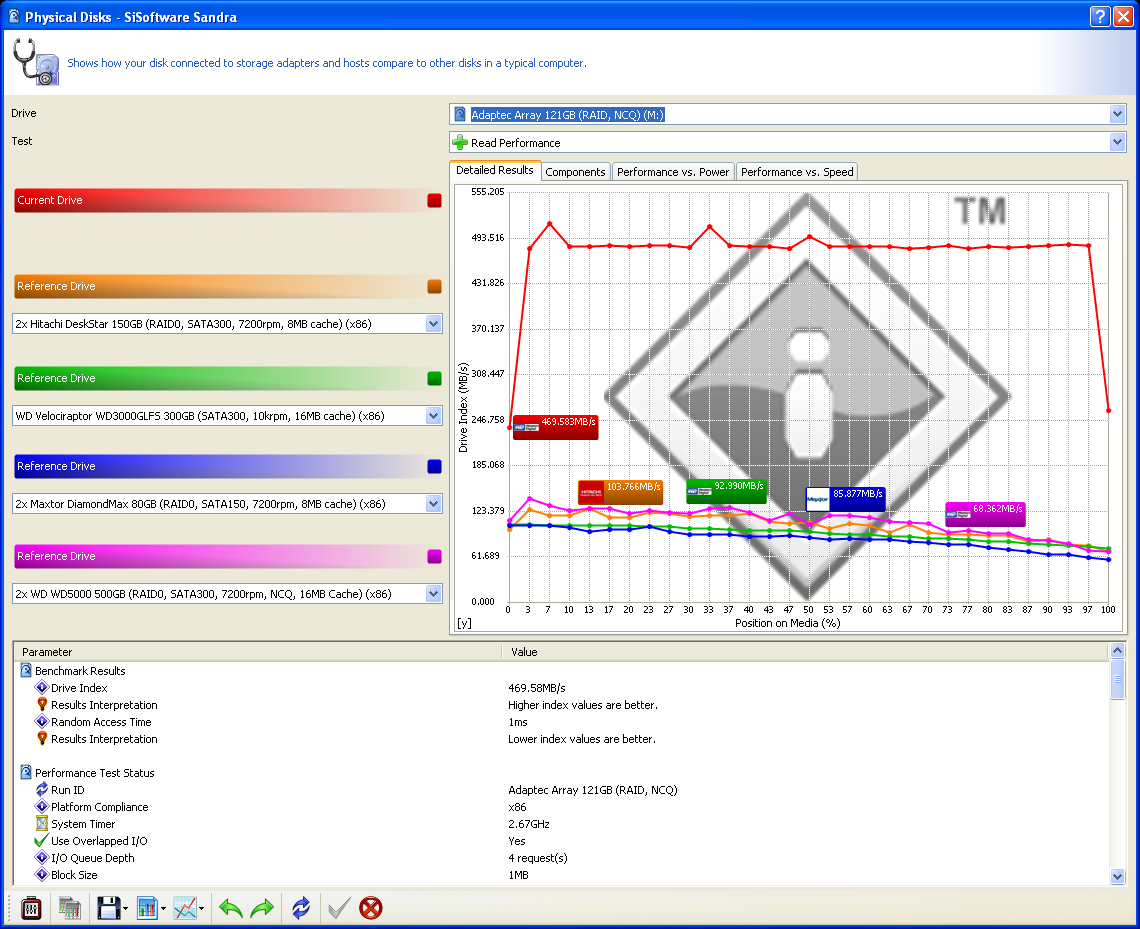Viewport: 1140px width, 929px height.
Task: Click the orange Reference Drive color swatch
Action: (435, 286)
